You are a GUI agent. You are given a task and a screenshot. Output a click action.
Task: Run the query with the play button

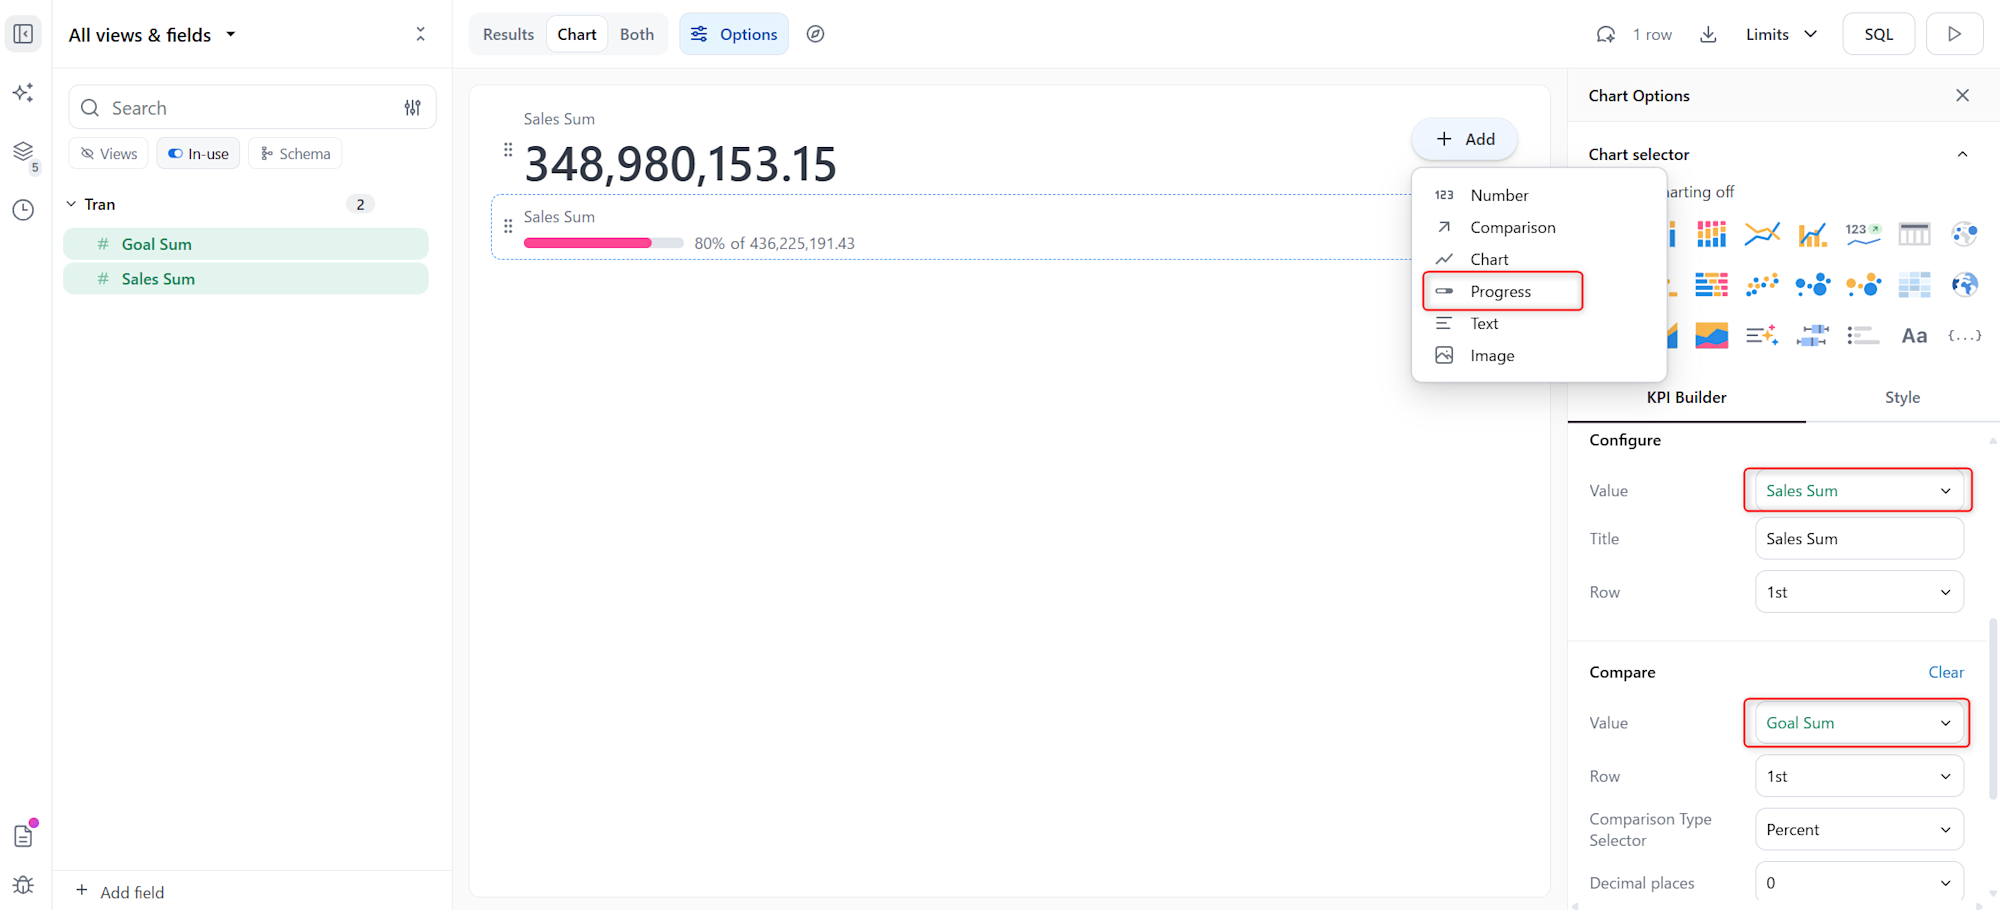point(1954,34)
